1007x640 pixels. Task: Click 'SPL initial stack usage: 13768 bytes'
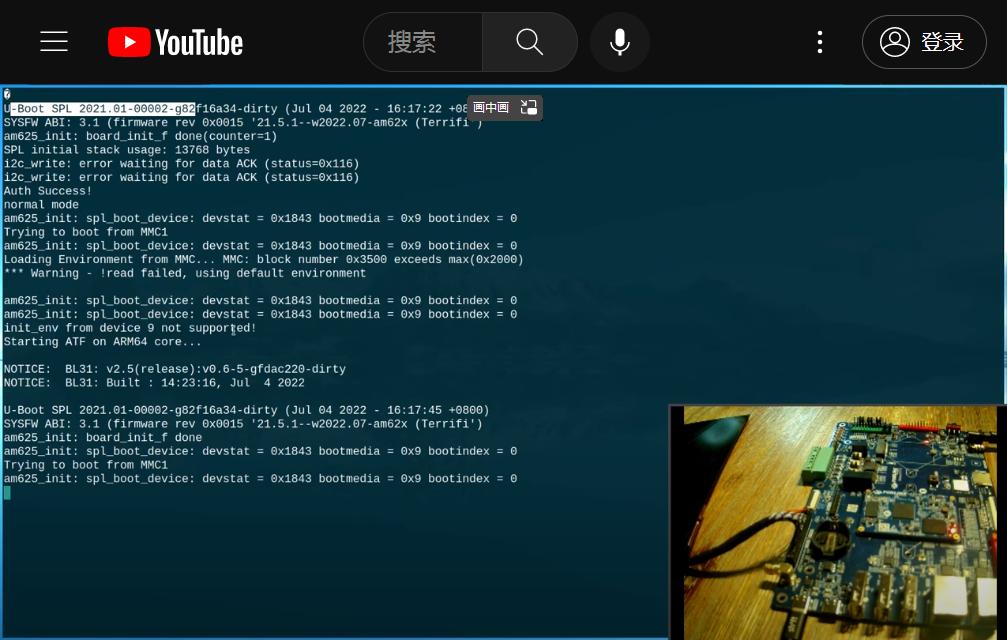127,150
